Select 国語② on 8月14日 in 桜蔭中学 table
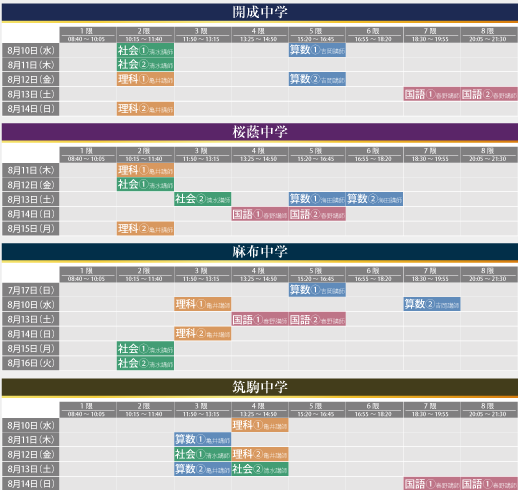This screenshot has width=518, height=490. coord(317,214)
